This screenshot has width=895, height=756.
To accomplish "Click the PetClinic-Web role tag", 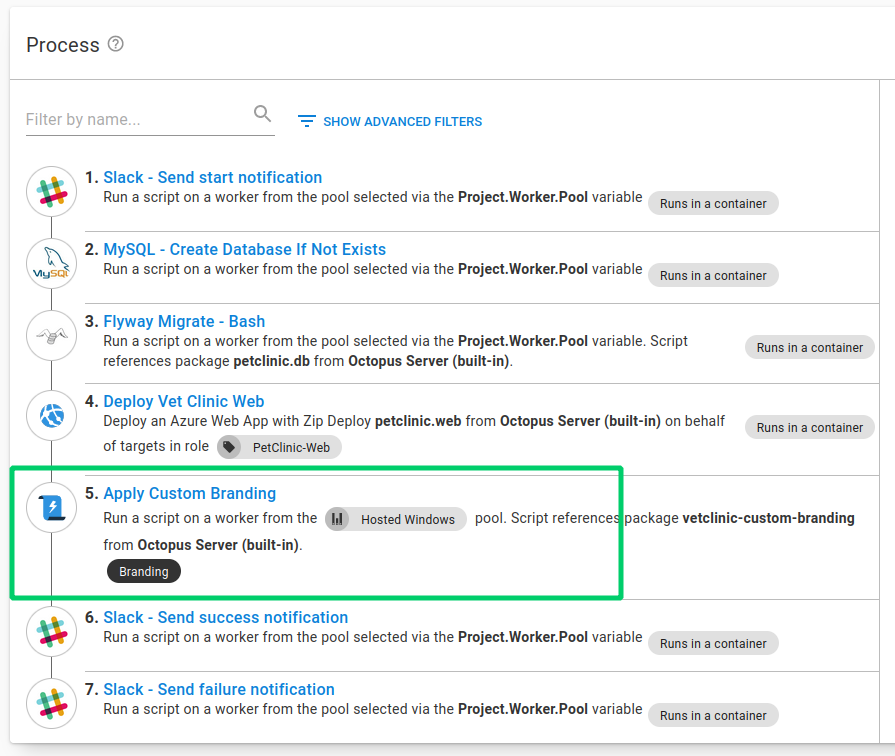I will pyautogui.click(x=280, y=447).
